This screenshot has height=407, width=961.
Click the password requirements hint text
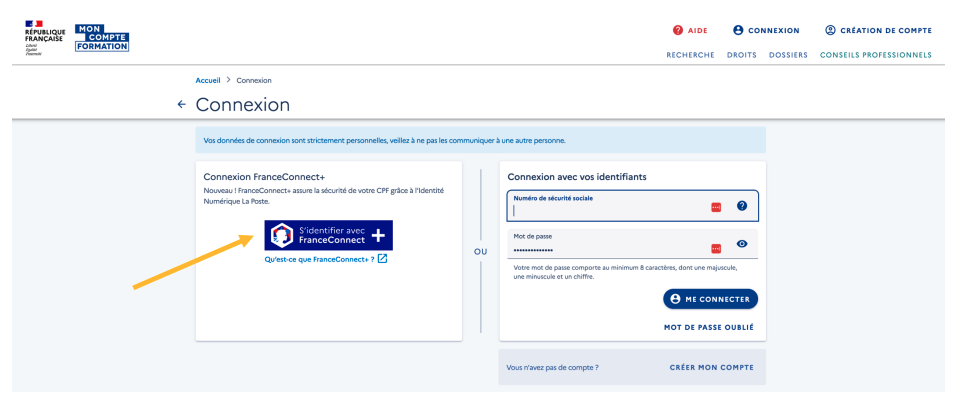click(x=626, y=273)
